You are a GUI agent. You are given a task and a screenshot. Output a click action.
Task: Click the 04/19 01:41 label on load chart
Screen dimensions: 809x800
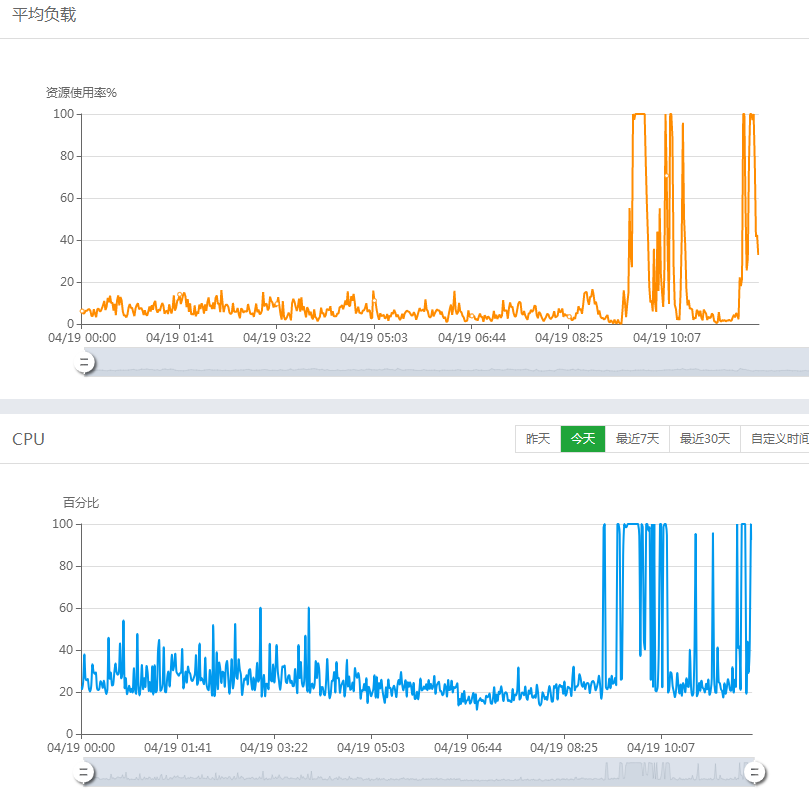coord(180,338)
